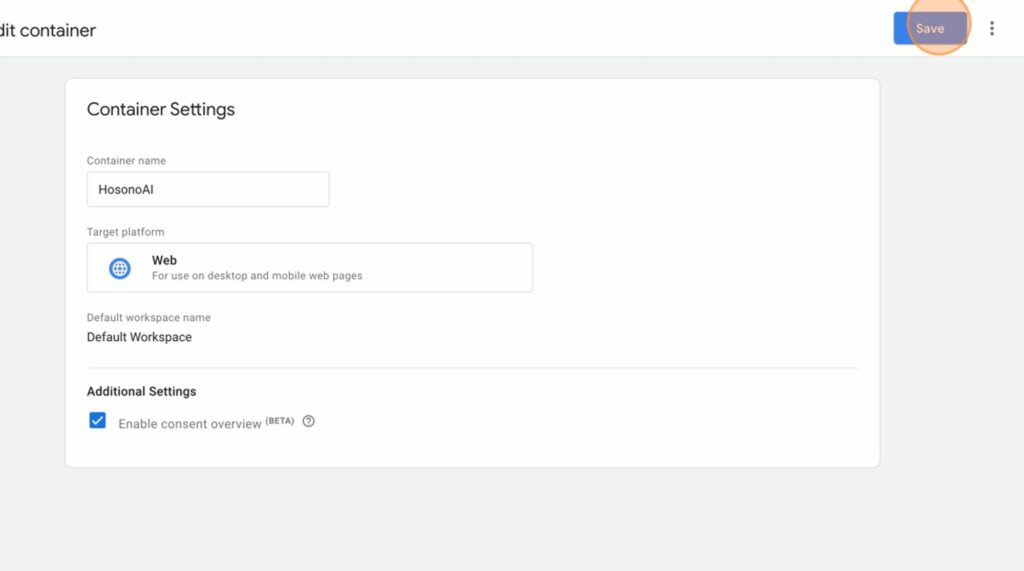Click the BETA superscript tag

tap(280, 421)
